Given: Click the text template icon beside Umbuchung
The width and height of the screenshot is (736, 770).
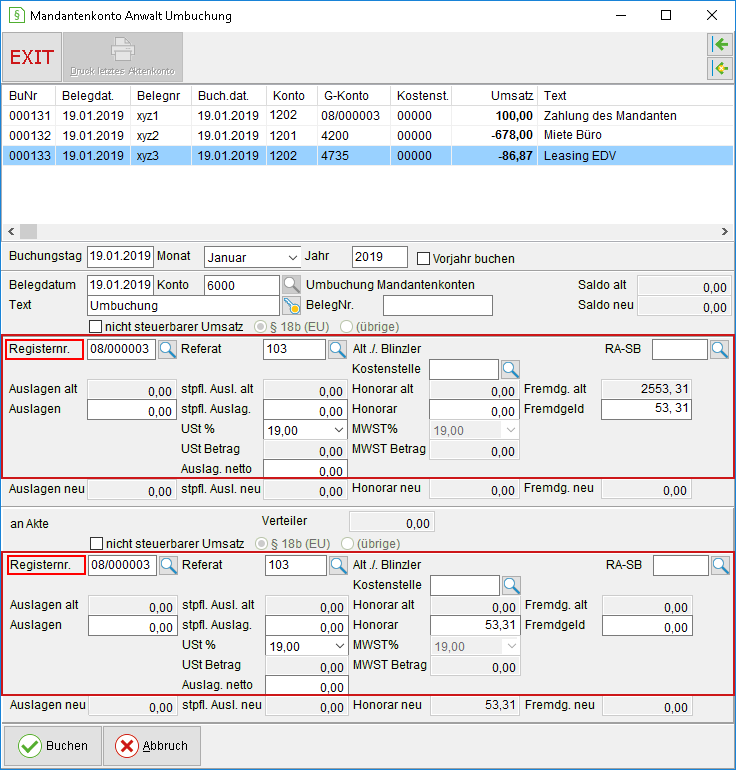Looking at the screenshot, I should click(x=291, y=305).
